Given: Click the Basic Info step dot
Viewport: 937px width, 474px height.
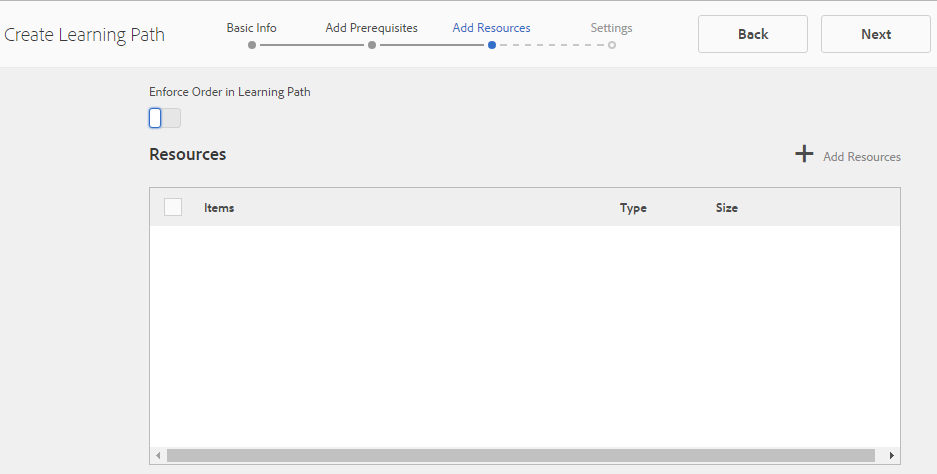Looking at the screenshot, I should pyautogui.click(x=252, y=45).
